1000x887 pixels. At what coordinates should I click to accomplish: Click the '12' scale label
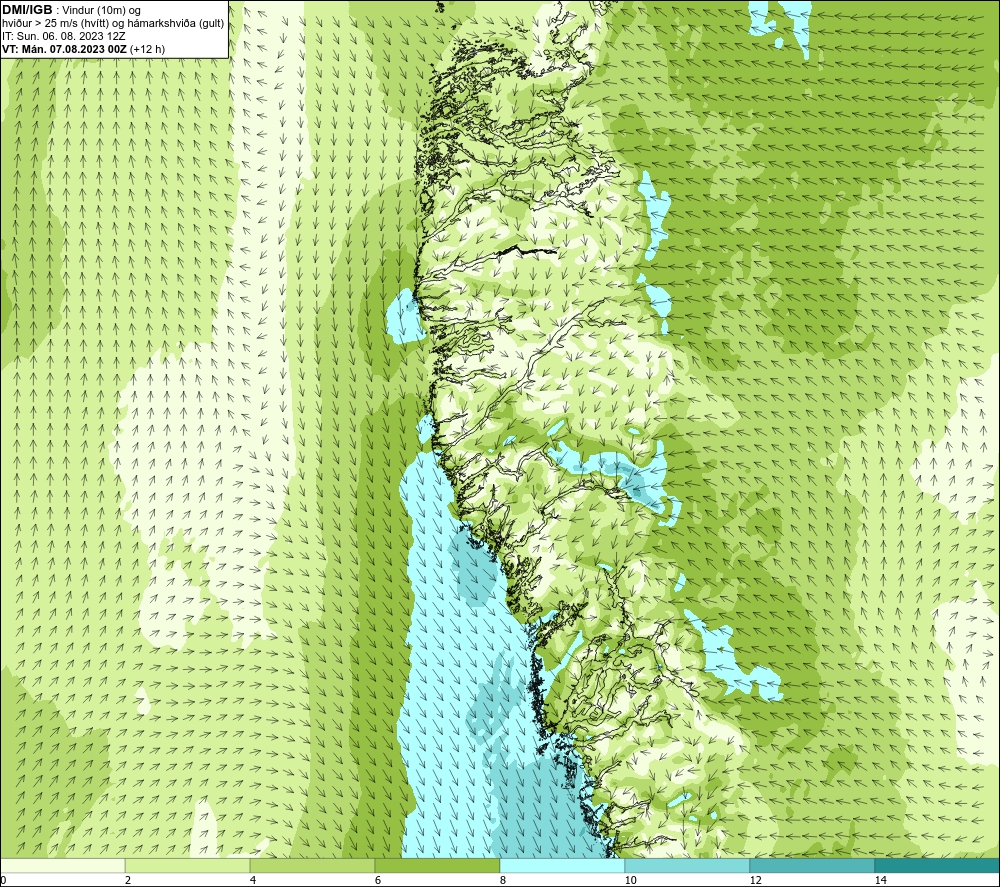[755, 881]
